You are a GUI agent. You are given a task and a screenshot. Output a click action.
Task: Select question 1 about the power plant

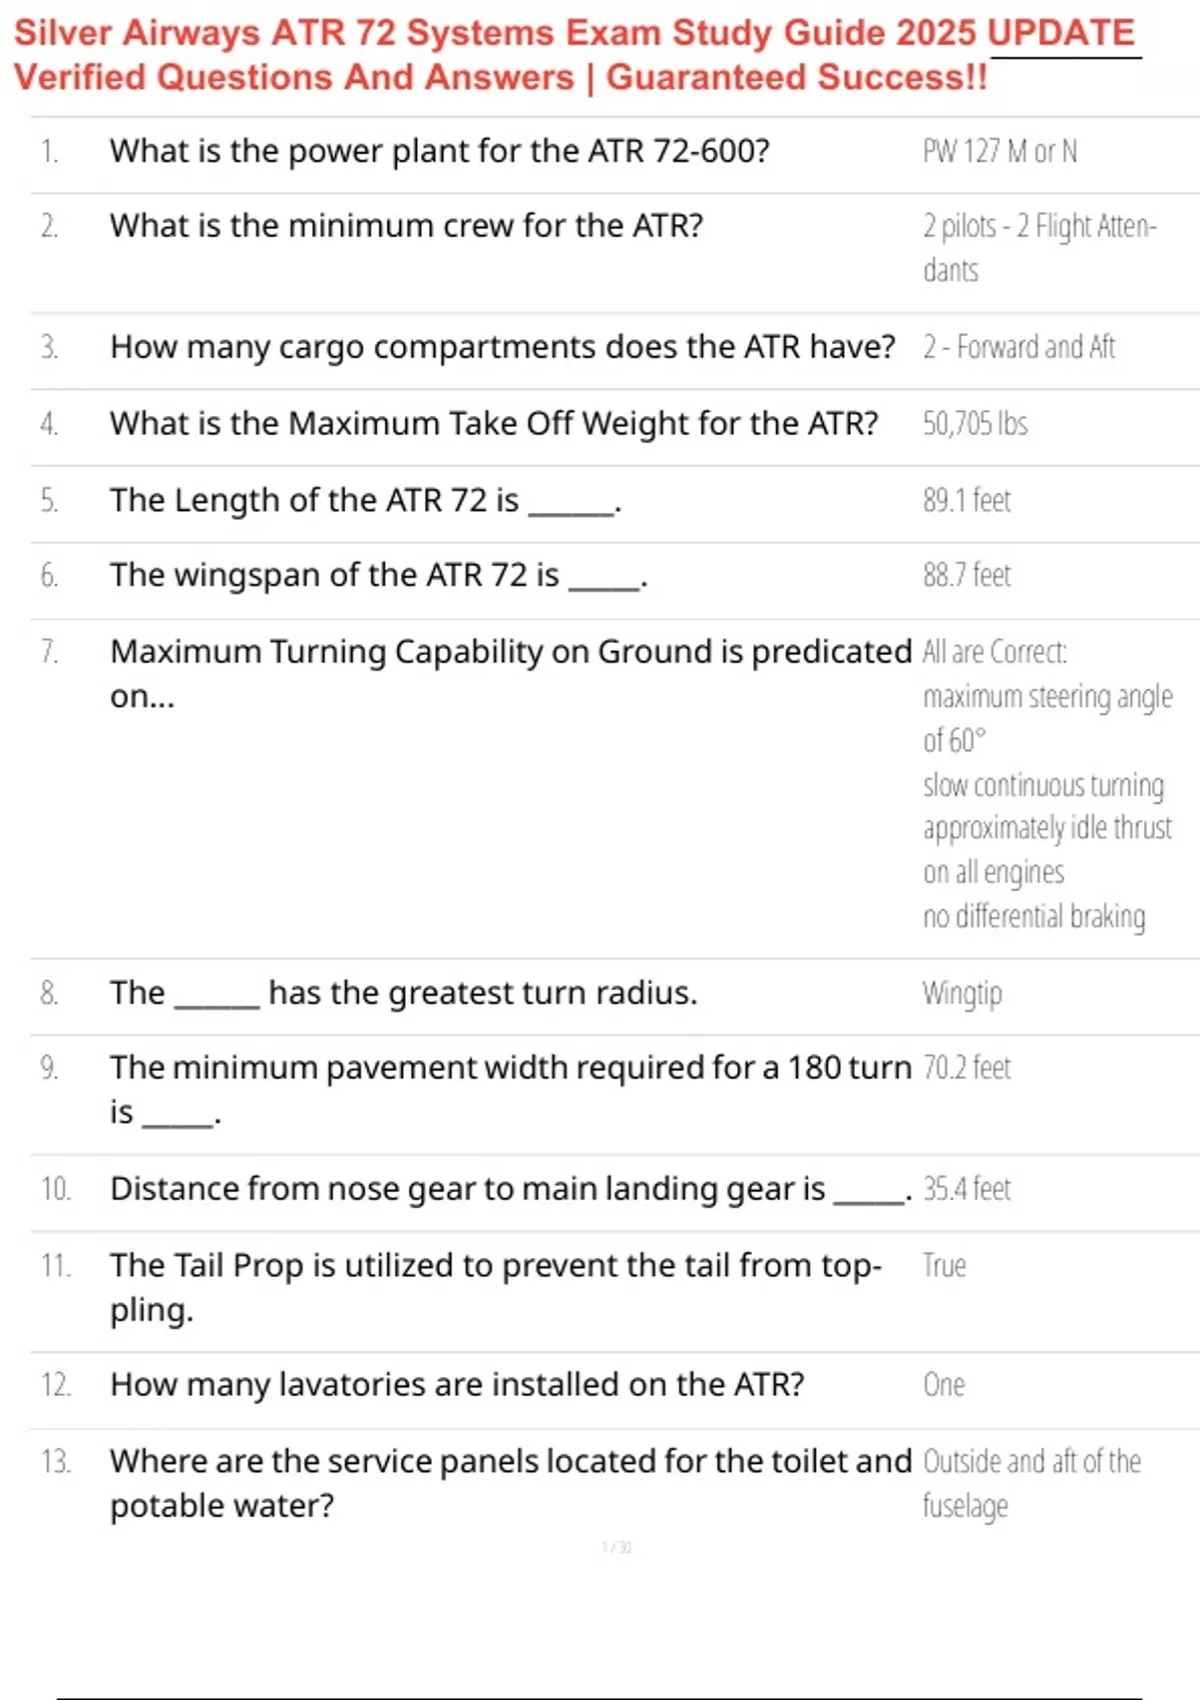440,151
